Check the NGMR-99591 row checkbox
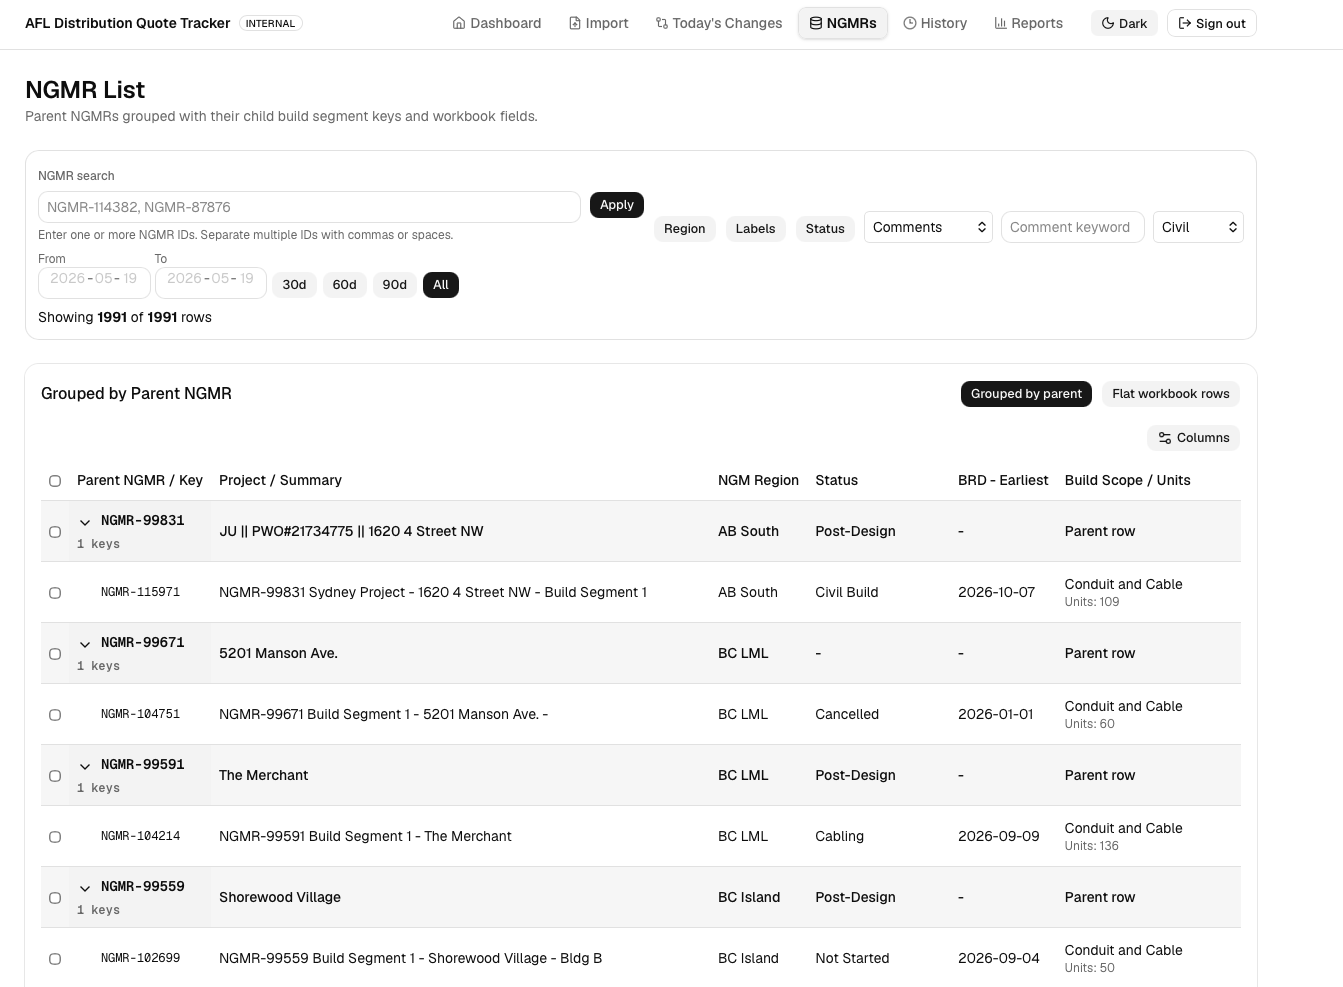The image size is (1343, 987). pyautogui.click(x=55, y=776)
